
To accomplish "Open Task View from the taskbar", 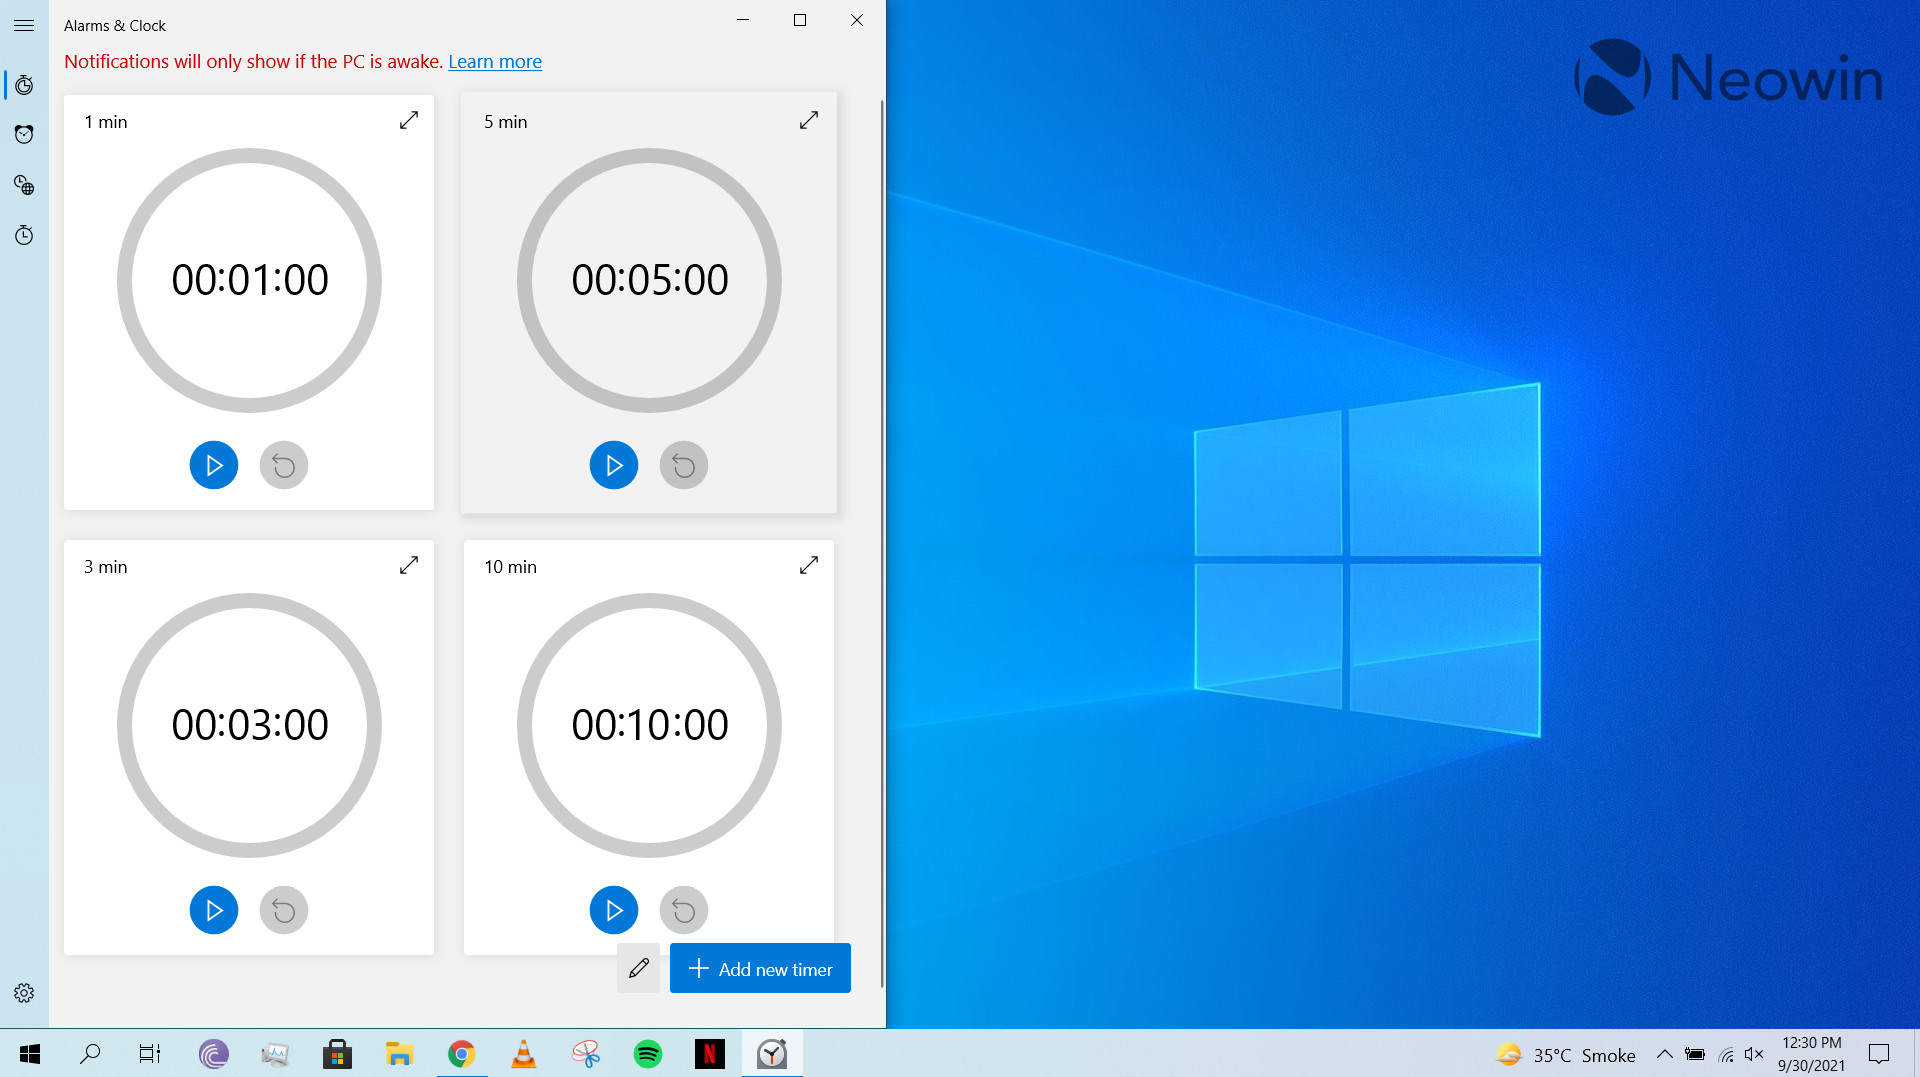I will [x=150, y=1054].
